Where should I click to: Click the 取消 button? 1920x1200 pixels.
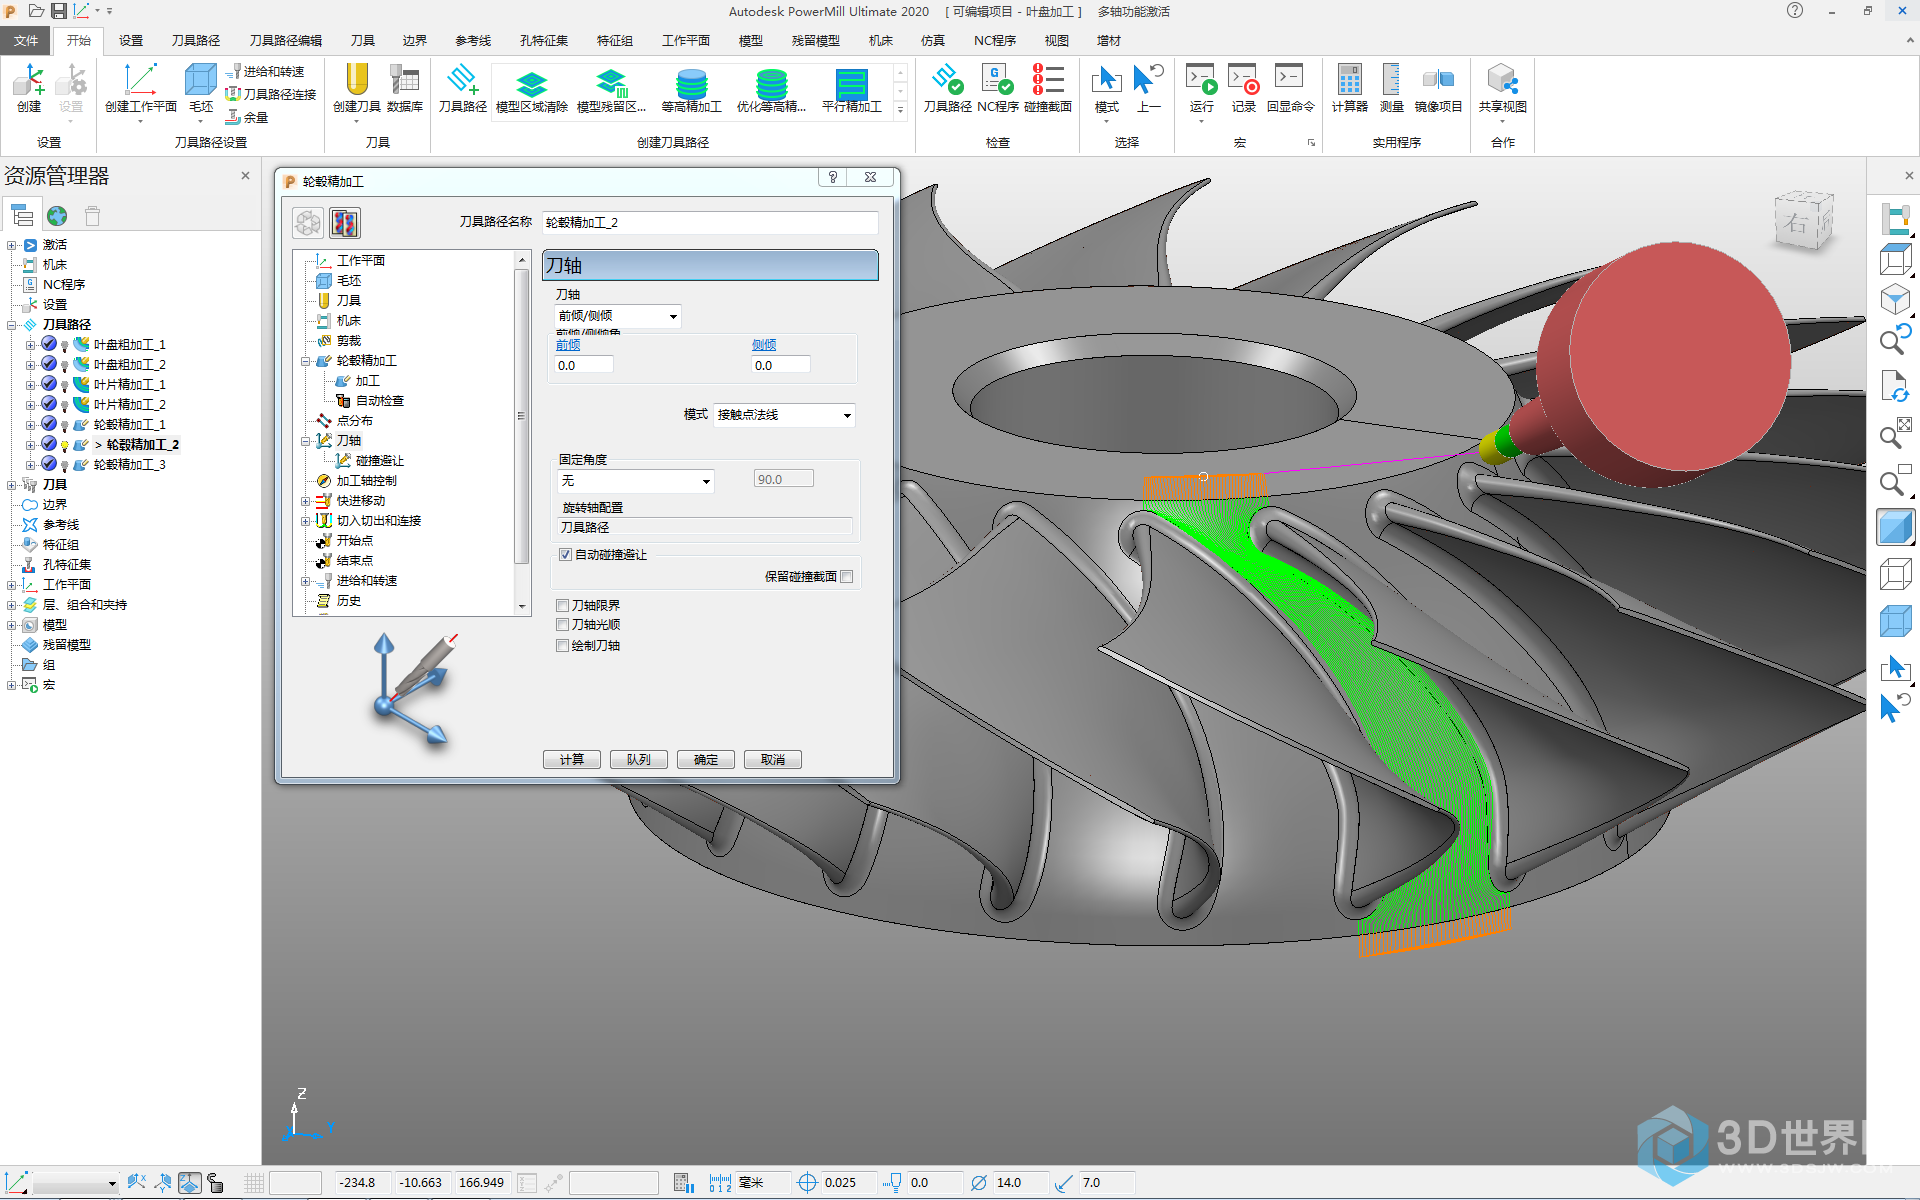[773, 760]
